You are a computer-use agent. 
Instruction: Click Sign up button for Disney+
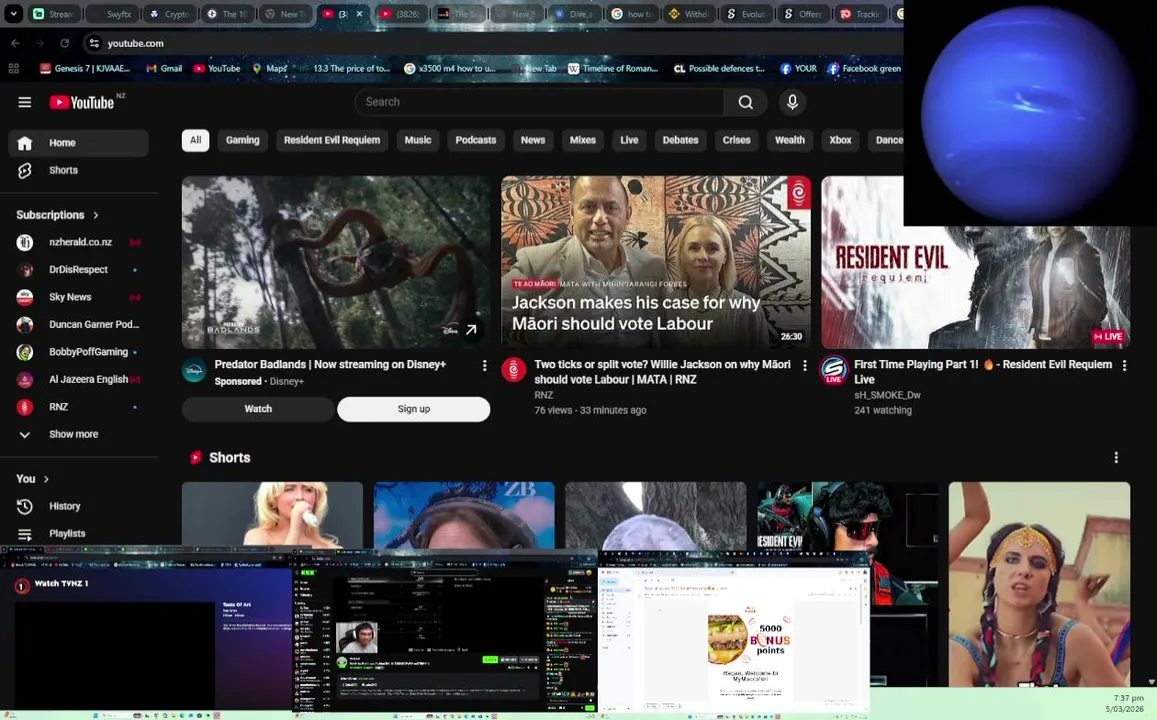pos(413,409)
